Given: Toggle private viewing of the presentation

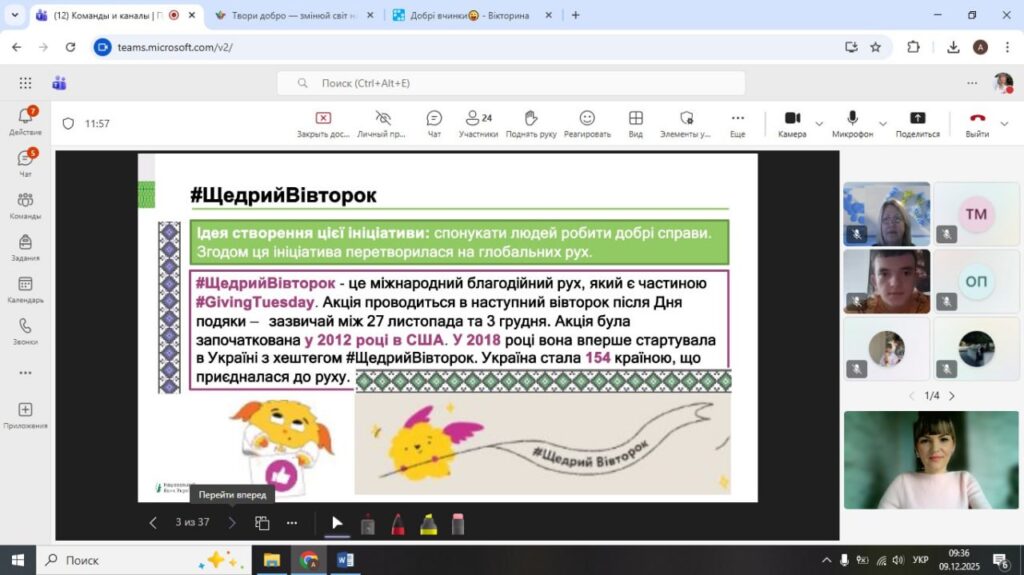Looking at the screenshot, I should 382,123.
